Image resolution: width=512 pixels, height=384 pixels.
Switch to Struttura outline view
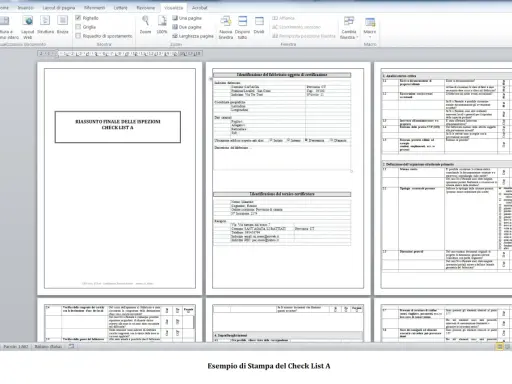(x=45, y=25)
